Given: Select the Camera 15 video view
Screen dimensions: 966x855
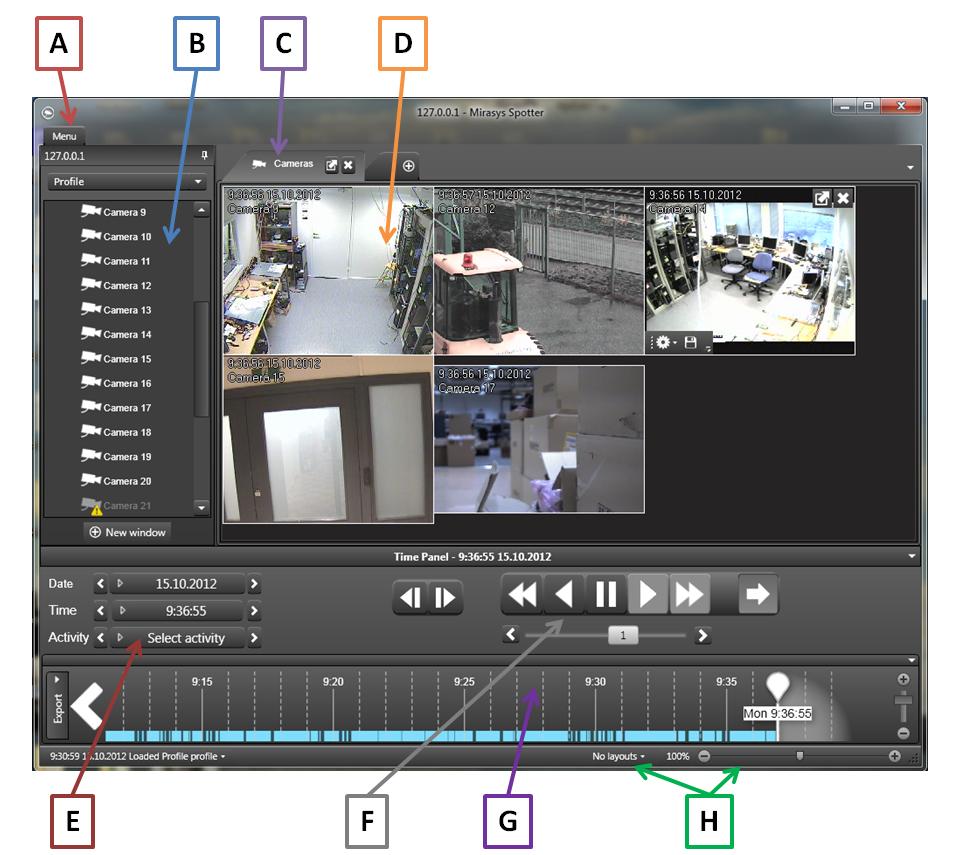Looking at the screenshot, I should (328, 439).
